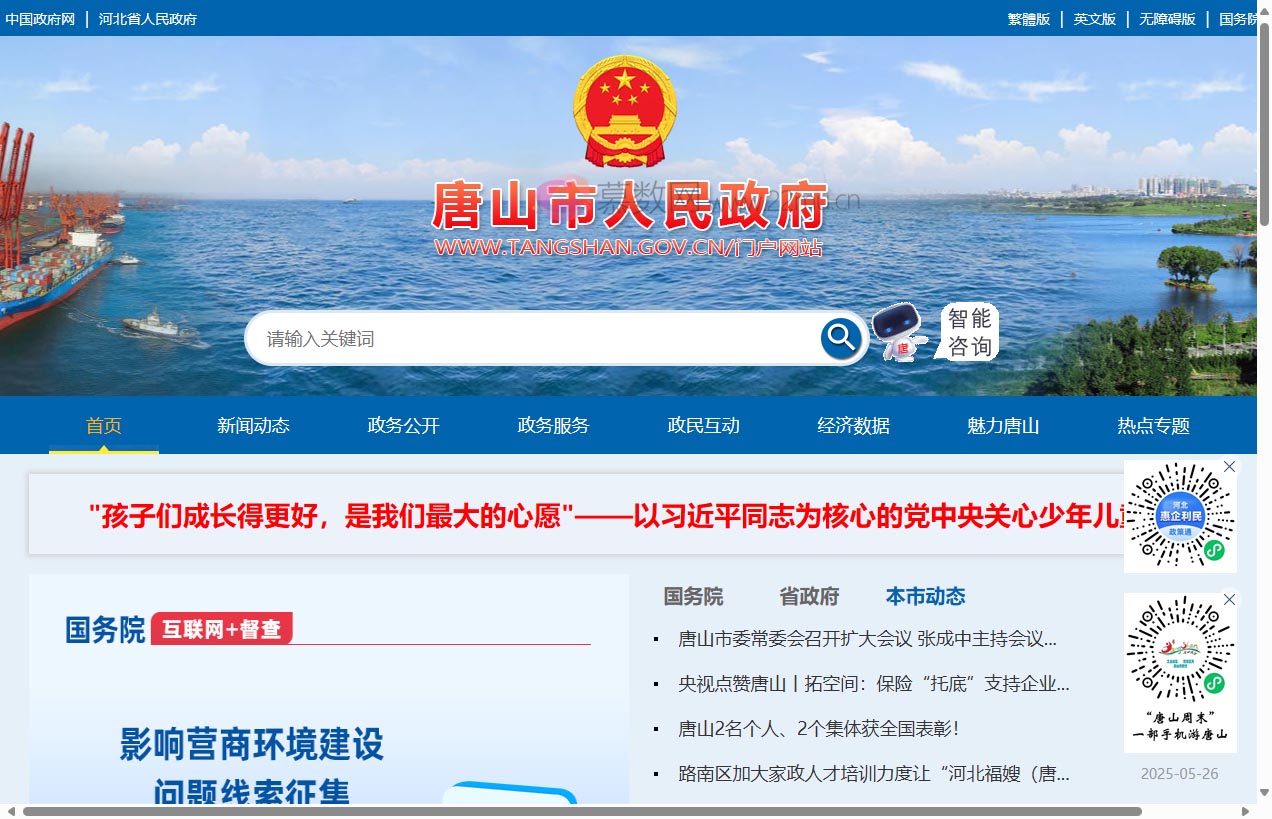Image resolution: width=1272 pixels, height=819 pixels.
Task: Switch to the 本市动态 news tab
Action: 926,597
